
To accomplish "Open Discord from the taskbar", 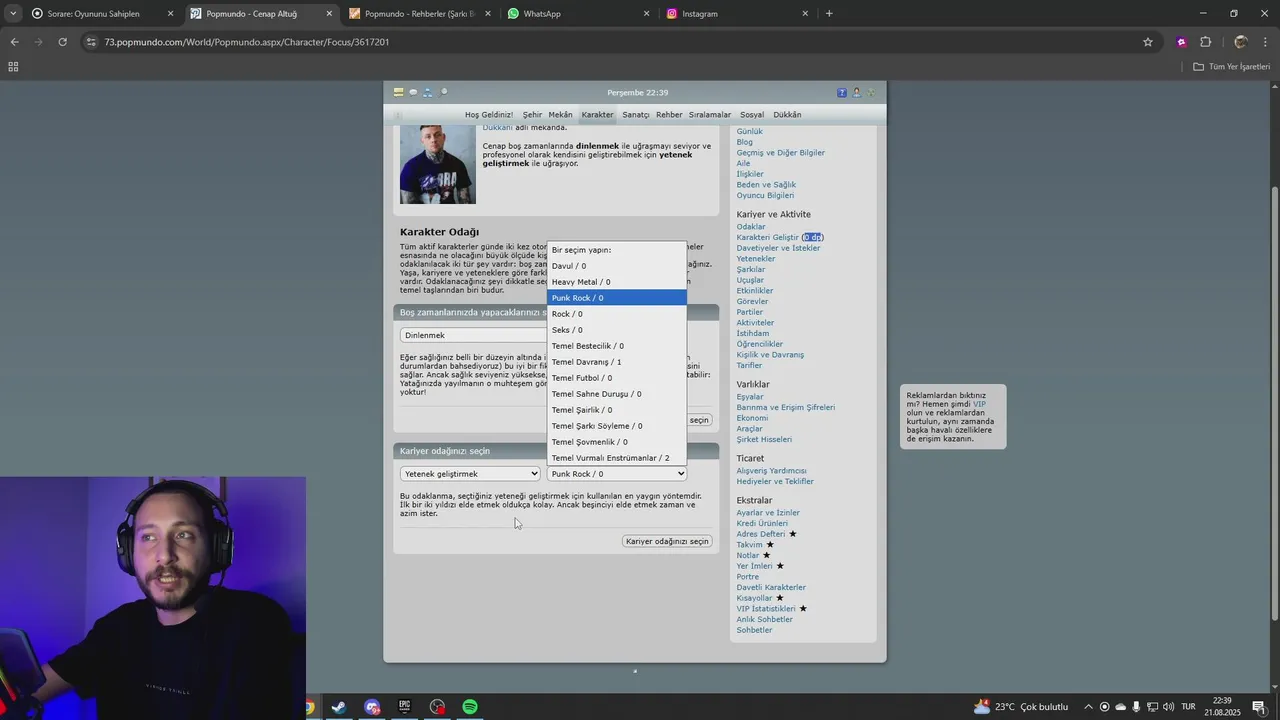I will 372,707.
